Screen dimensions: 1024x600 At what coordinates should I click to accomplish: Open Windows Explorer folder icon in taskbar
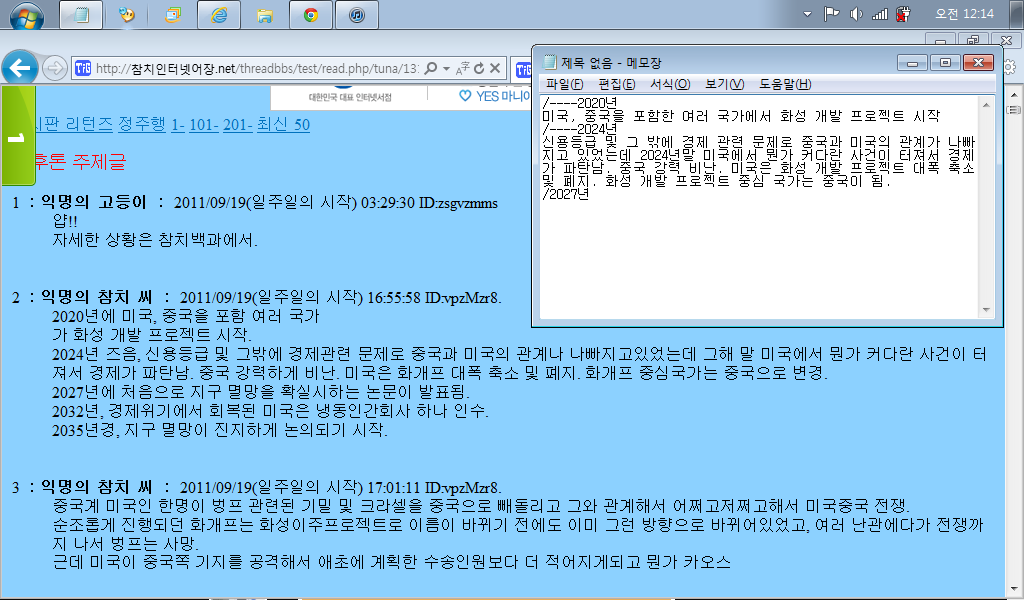click(264, 15)
